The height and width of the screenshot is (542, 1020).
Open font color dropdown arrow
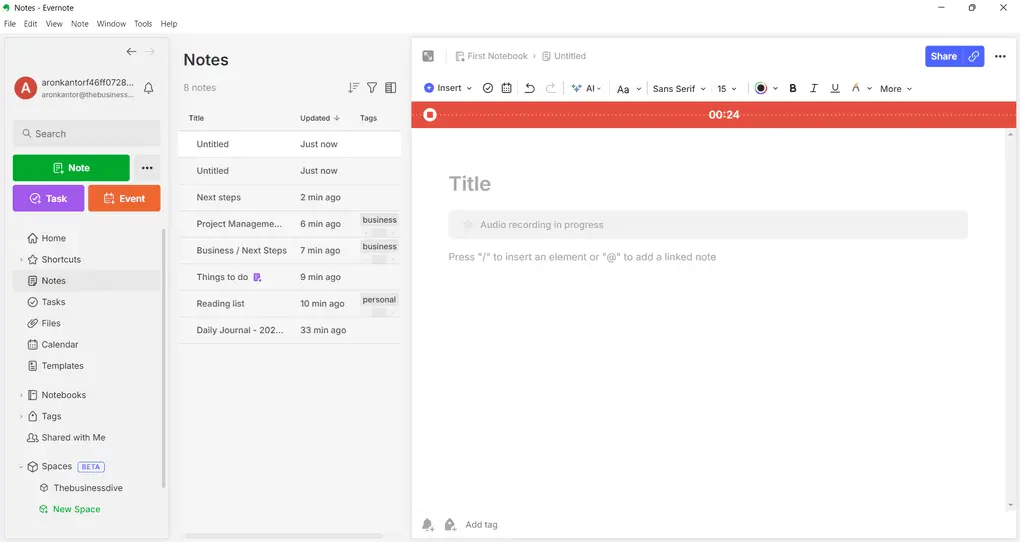tap(775, 88)
